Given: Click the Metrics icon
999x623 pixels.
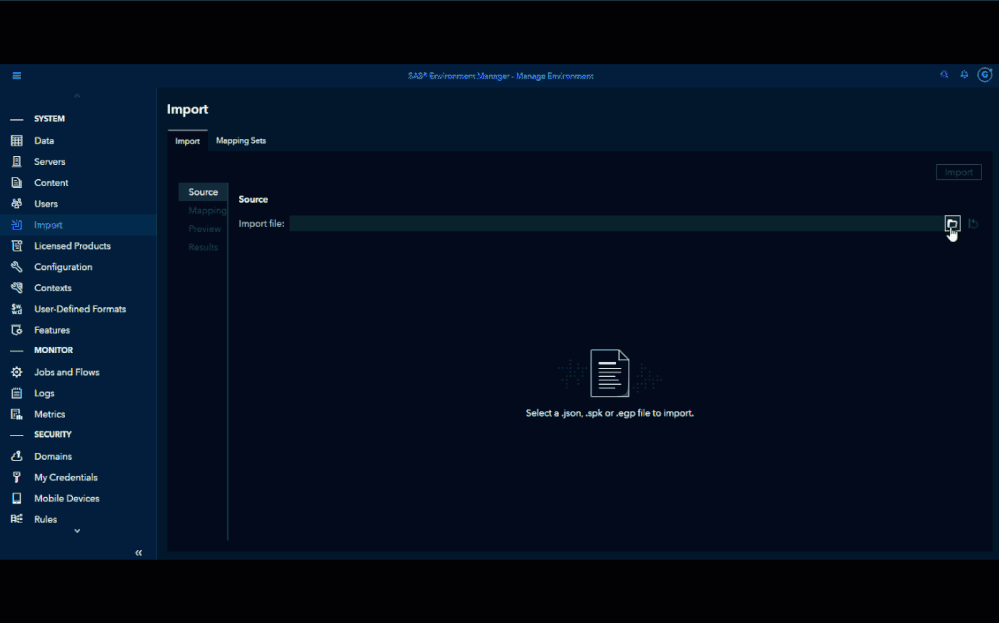Looking at the screenshot, I should 17,414.
